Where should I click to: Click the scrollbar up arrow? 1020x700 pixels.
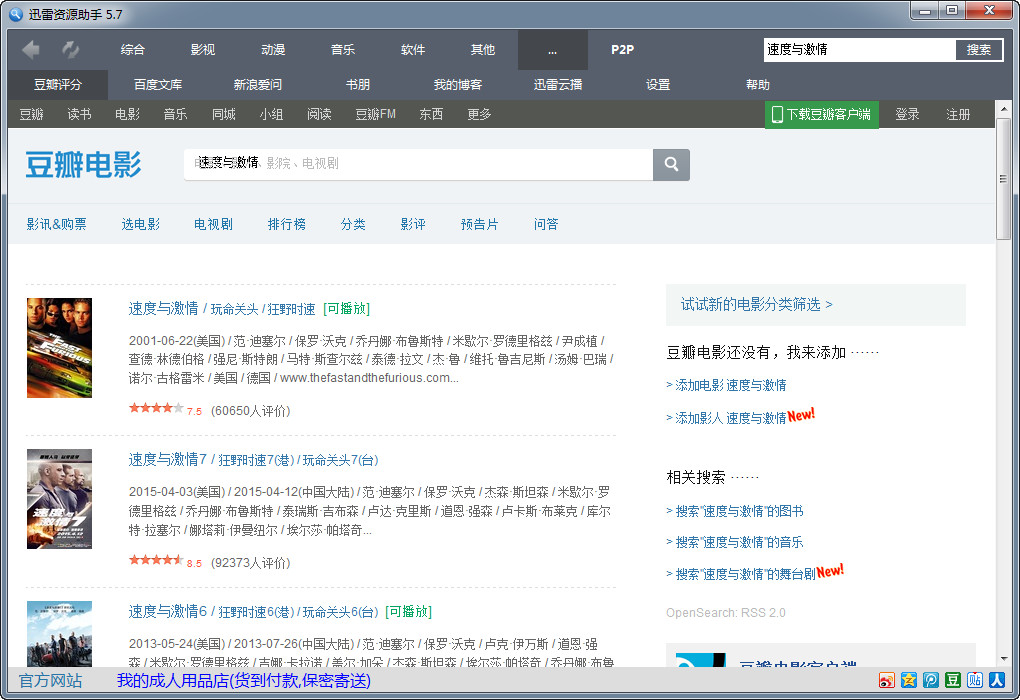point(1003,109)
